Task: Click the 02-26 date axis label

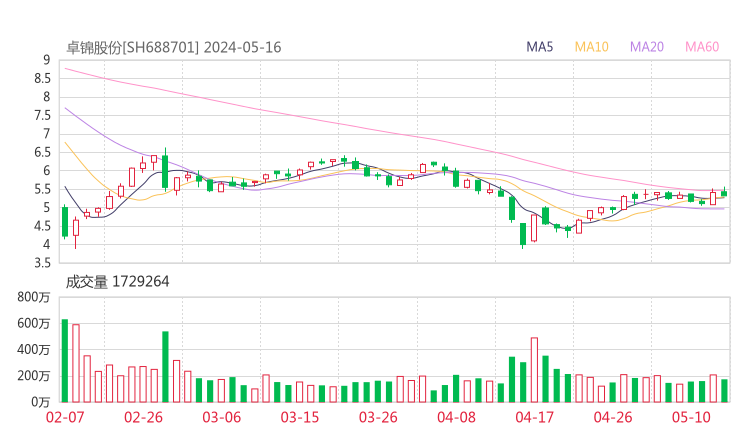Action: 143,417
